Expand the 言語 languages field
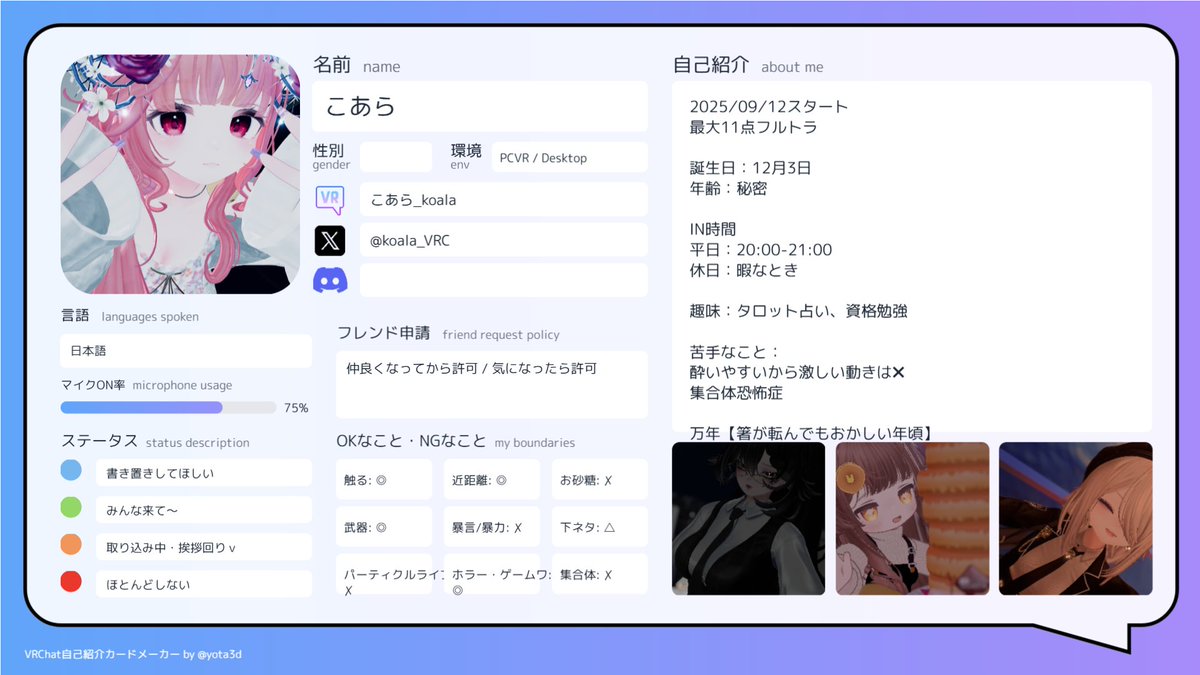This screenshot has width=1200, height=675. [x=185, y=351]
